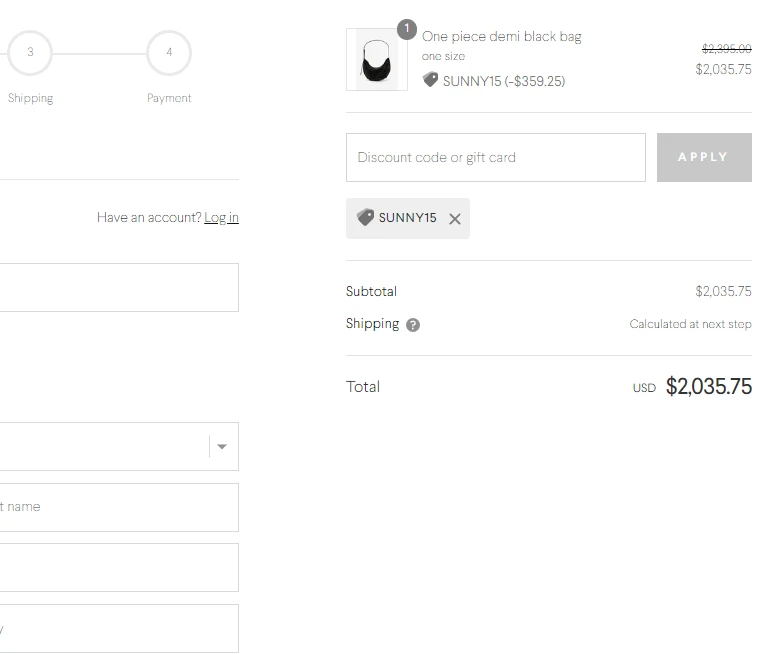Remove the SUNNY15 discount code
The height and width of the screenshot is (654, 778).
(454, 219)
